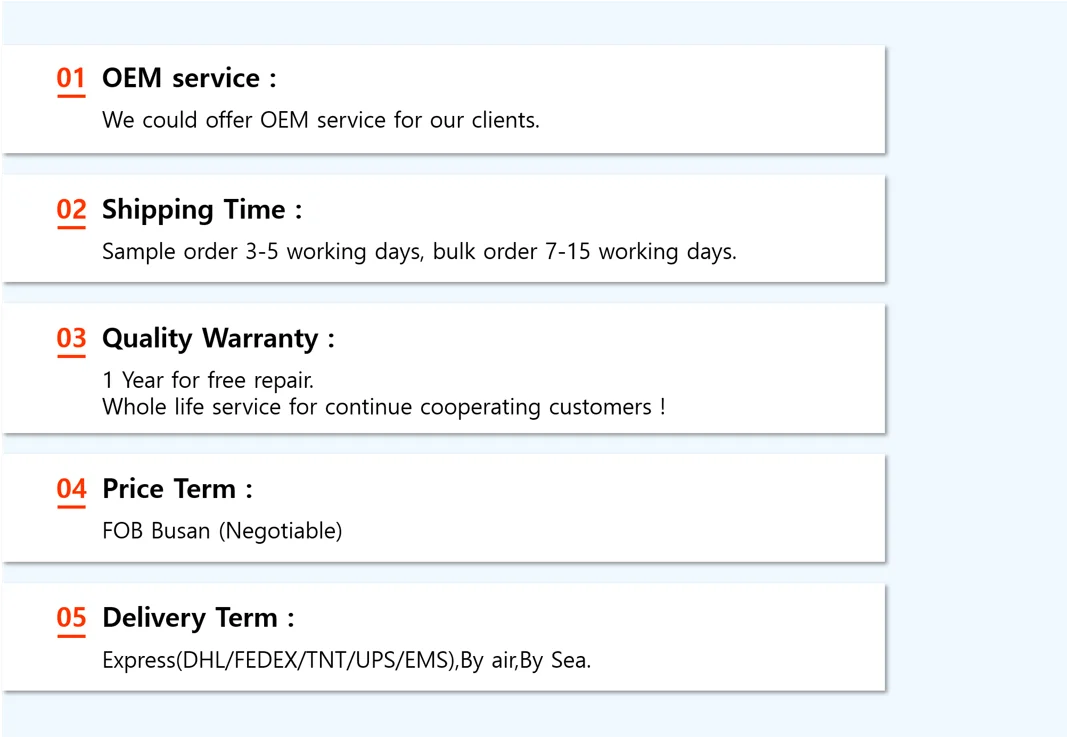This screenshot has width=1067, height=737.
Task: Click the Whole life service line
Action: coord(383,407)
